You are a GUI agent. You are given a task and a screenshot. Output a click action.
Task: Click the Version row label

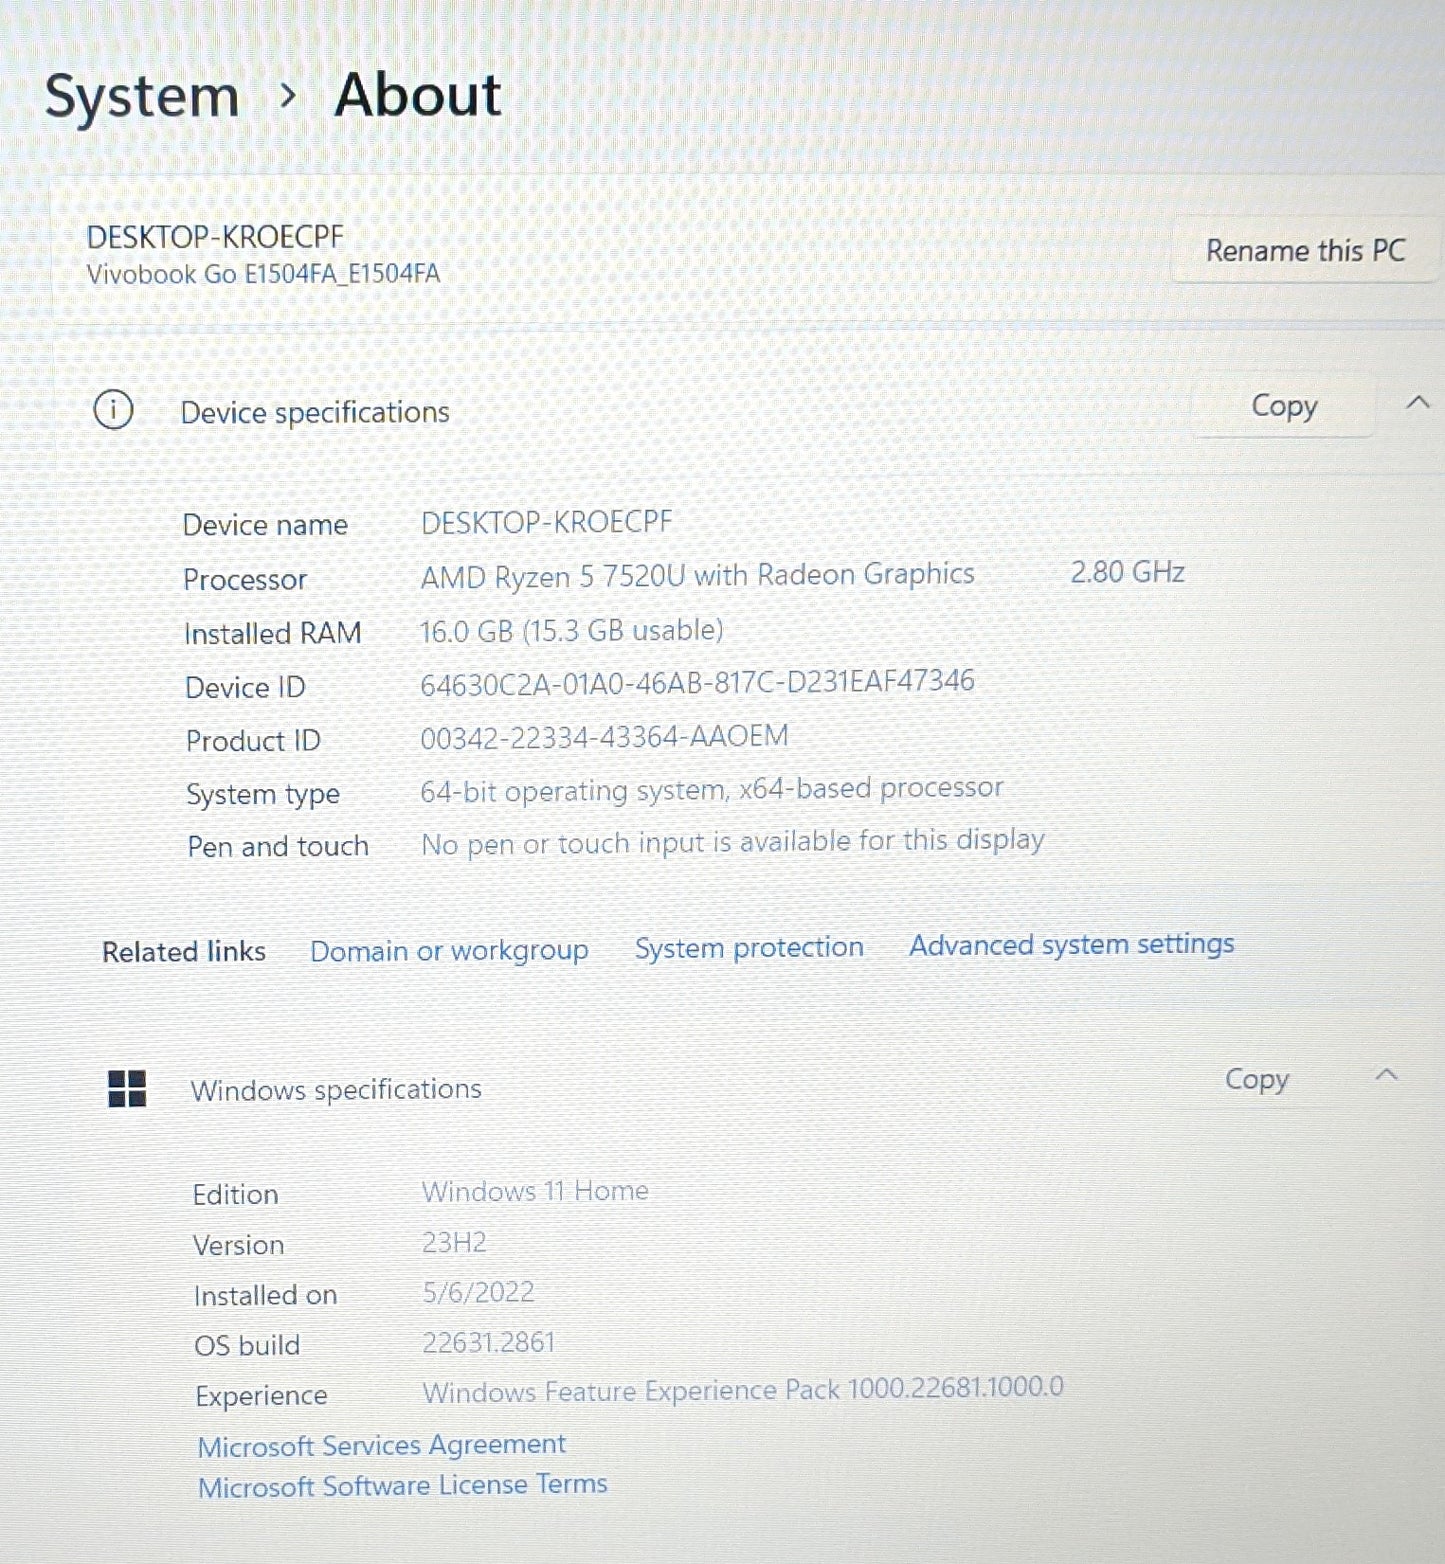(238, 1245)
